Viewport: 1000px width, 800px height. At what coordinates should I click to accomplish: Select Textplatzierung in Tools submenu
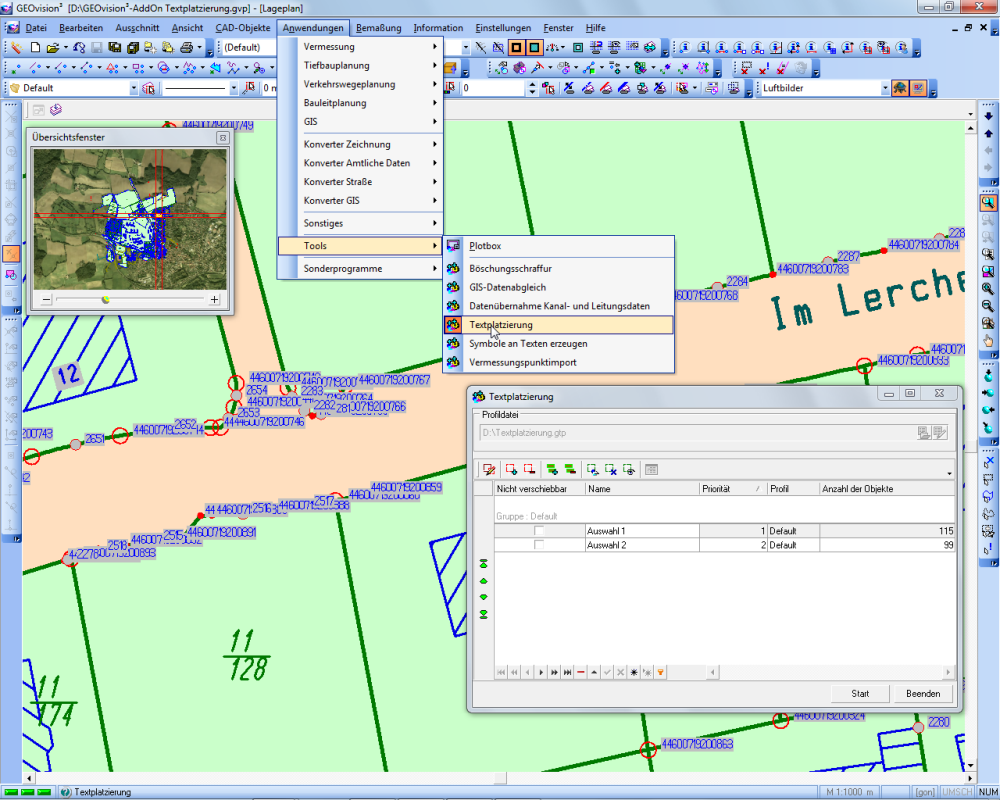point(559,325)
